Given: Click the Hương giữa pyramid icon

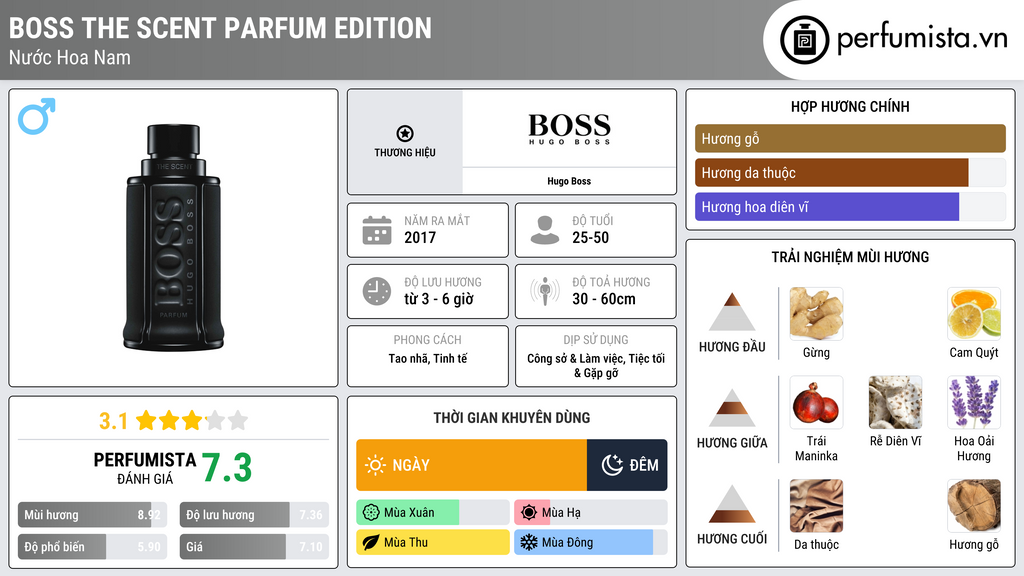Looking at the screenshot, I should coord(732,408).
